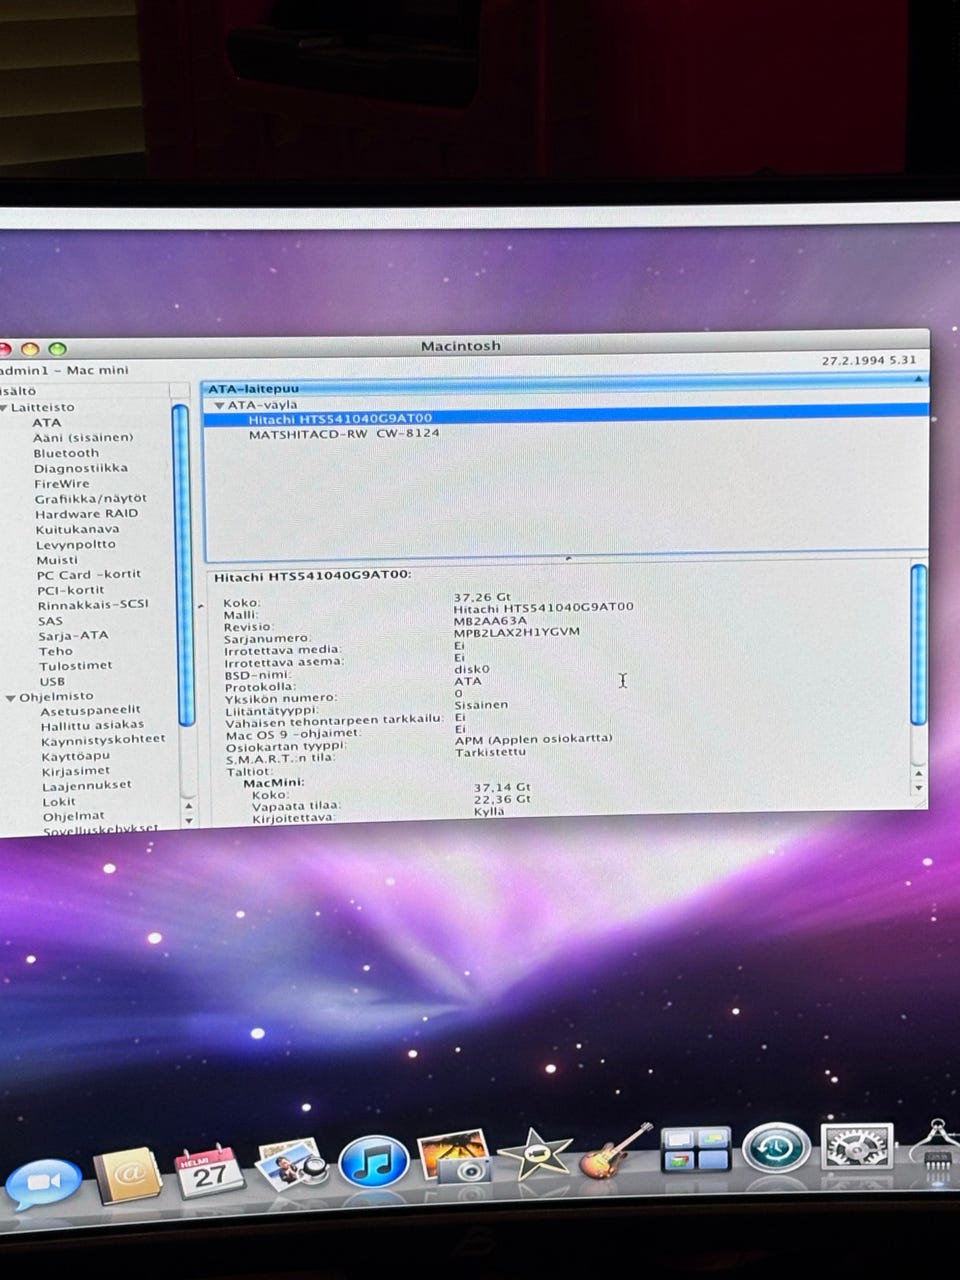Select Tulostimet in the sidebar
This screenshot has height=1280, width=960.
76,666
